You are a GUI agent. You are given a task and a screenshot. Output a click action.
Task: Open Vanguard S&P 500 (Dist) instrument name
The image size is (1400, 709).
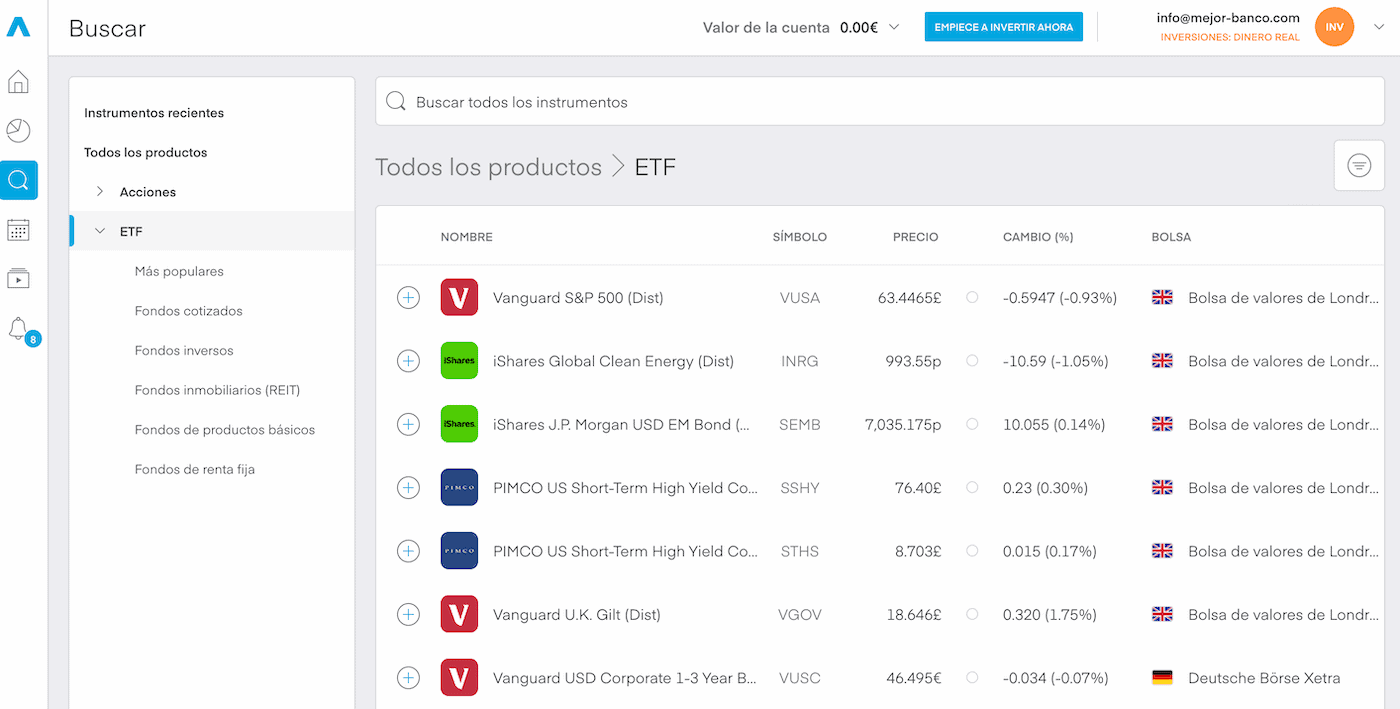(x=578, y=298)
